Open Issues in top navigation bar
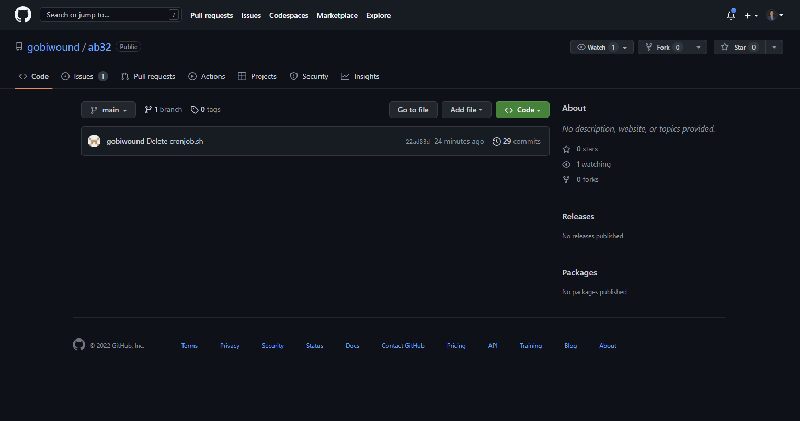800x421 pixels. pos(251,15)
